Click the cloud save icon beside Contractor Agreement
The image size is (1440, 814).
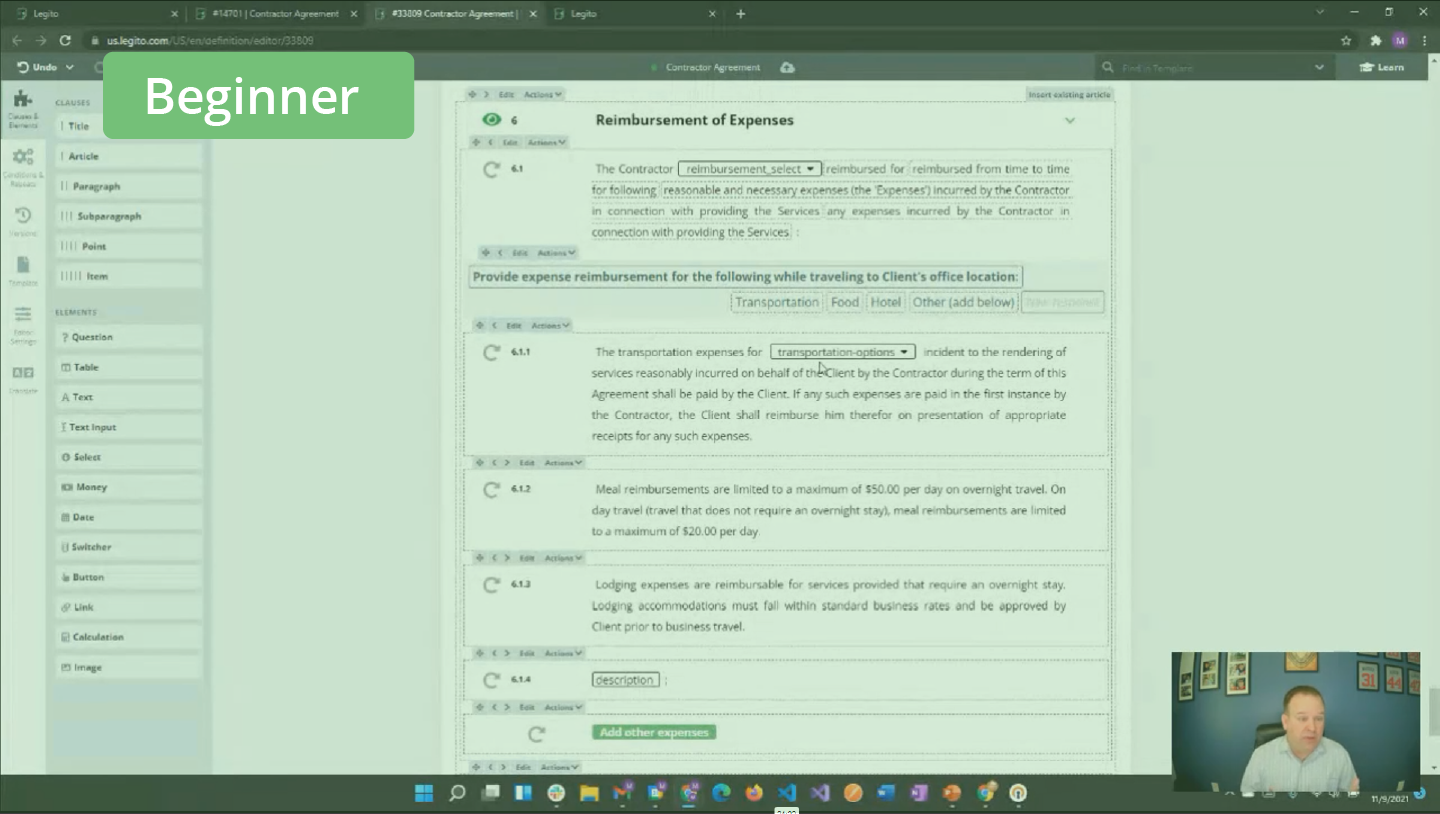click(x=787, y=67)
